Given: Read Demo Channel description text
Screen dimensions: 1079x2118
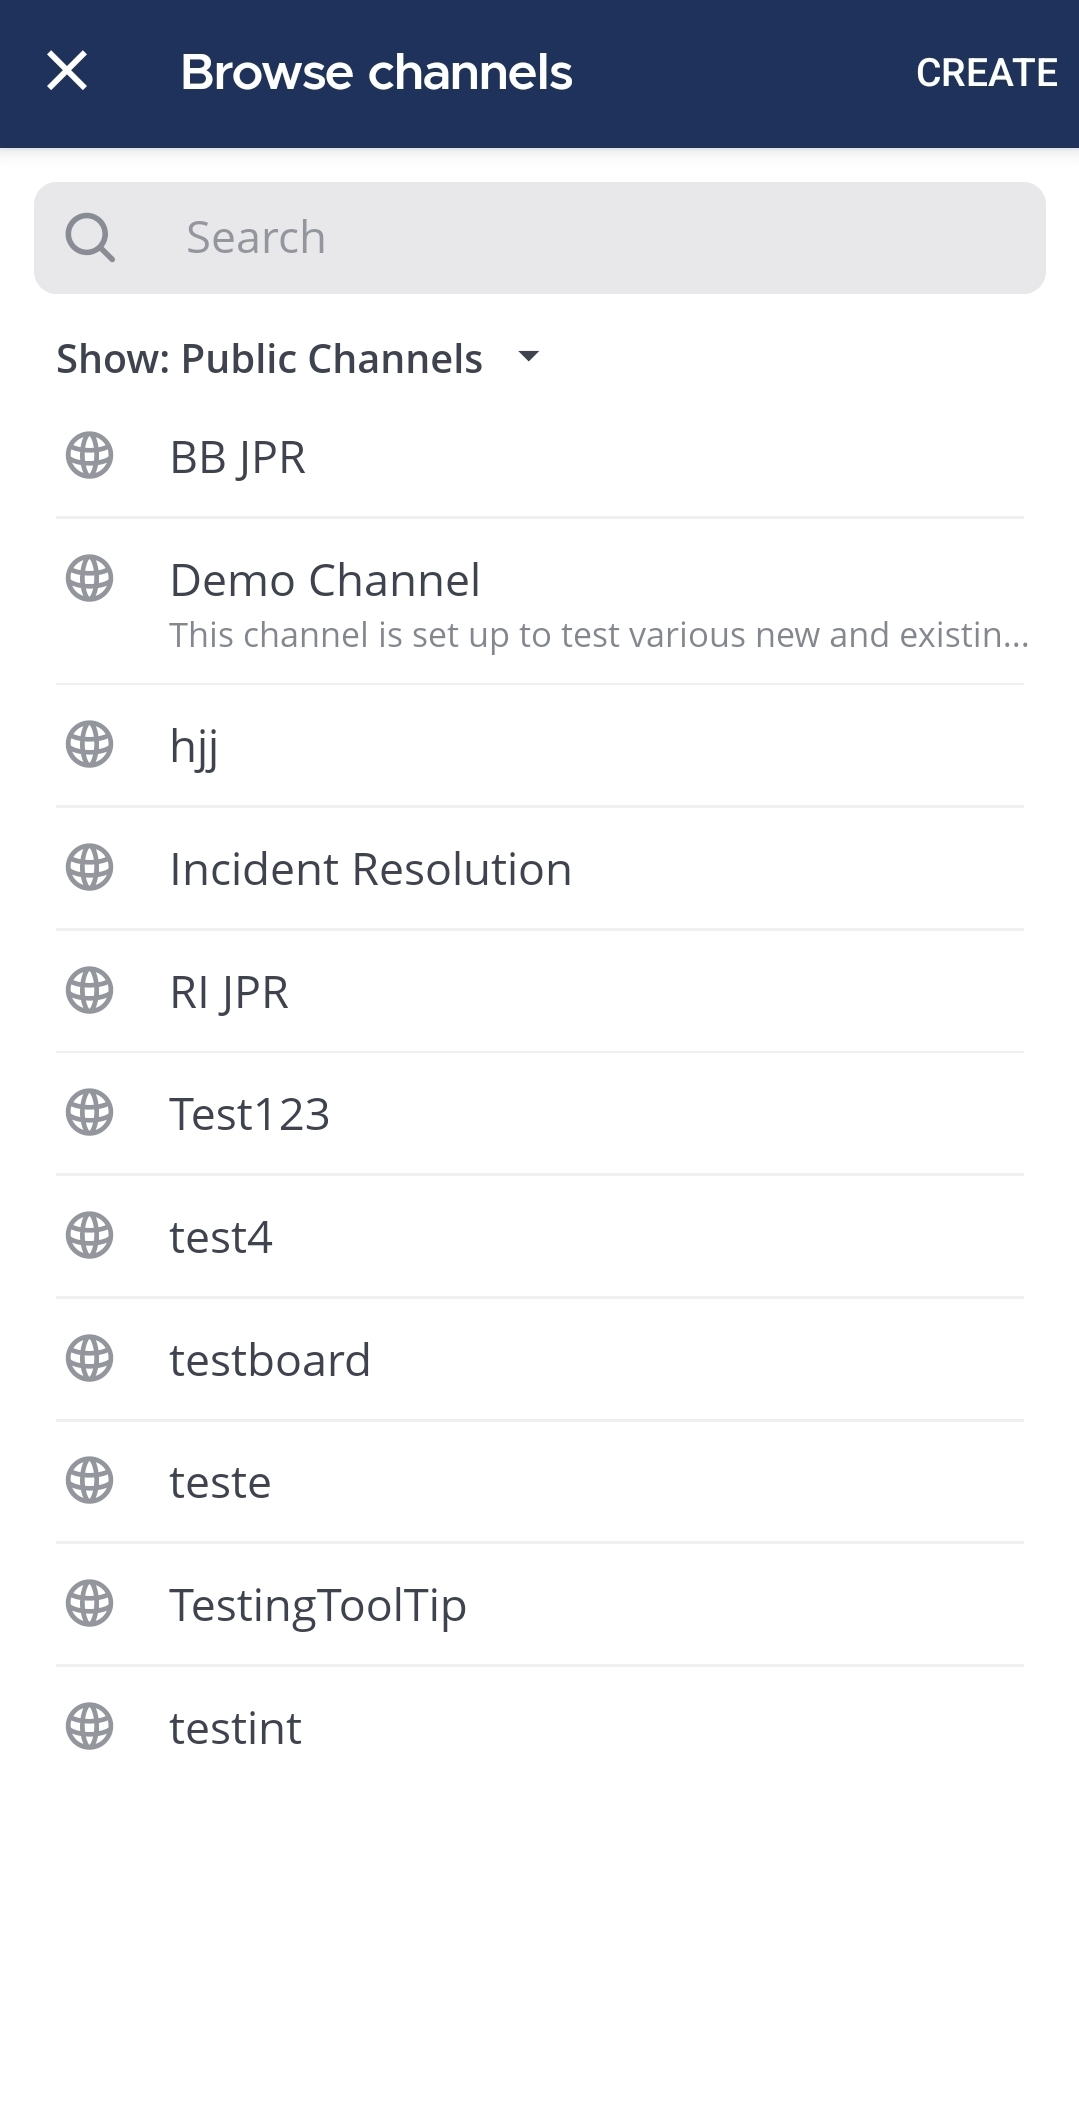Looking at the screenshot, I should (x=598, y=635).
